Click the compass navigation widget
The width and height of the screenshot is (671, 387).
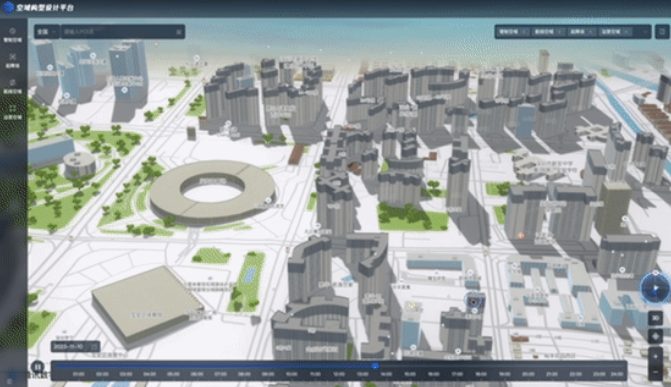[x=655, y=288]
